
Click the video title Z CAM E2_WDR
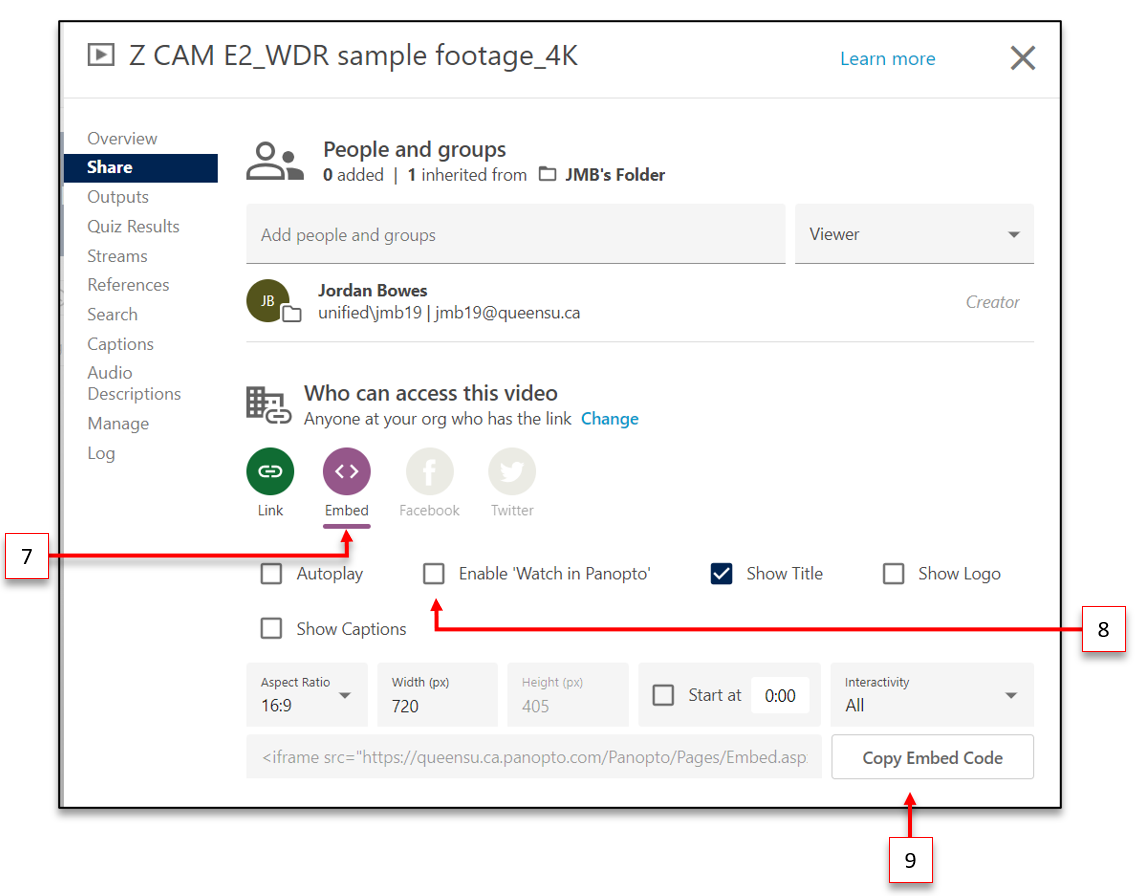click(x=353, y=56)
